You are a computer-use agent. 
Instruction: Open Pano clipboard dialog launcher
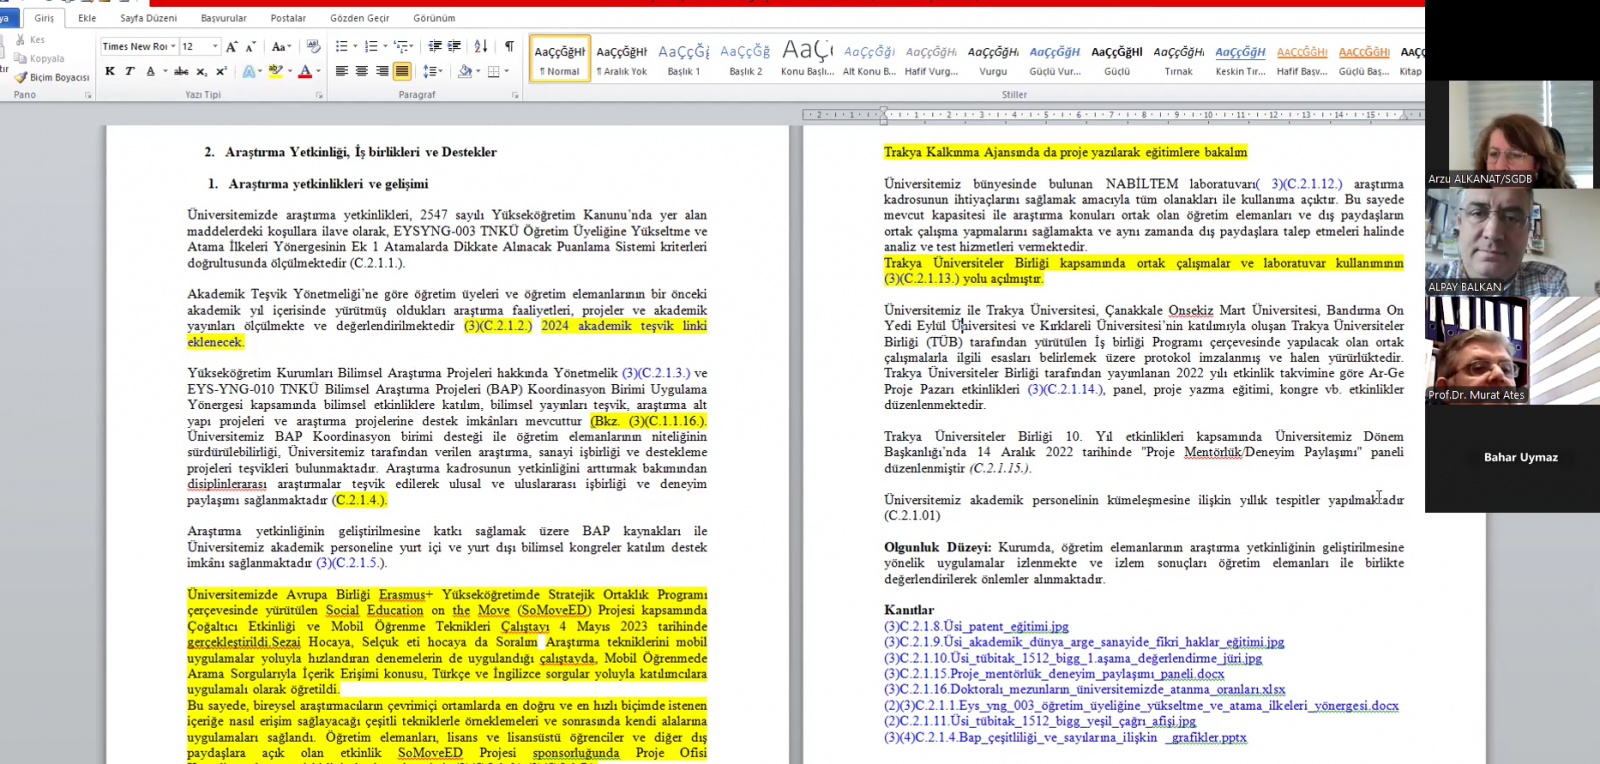(x=88, y=95)
